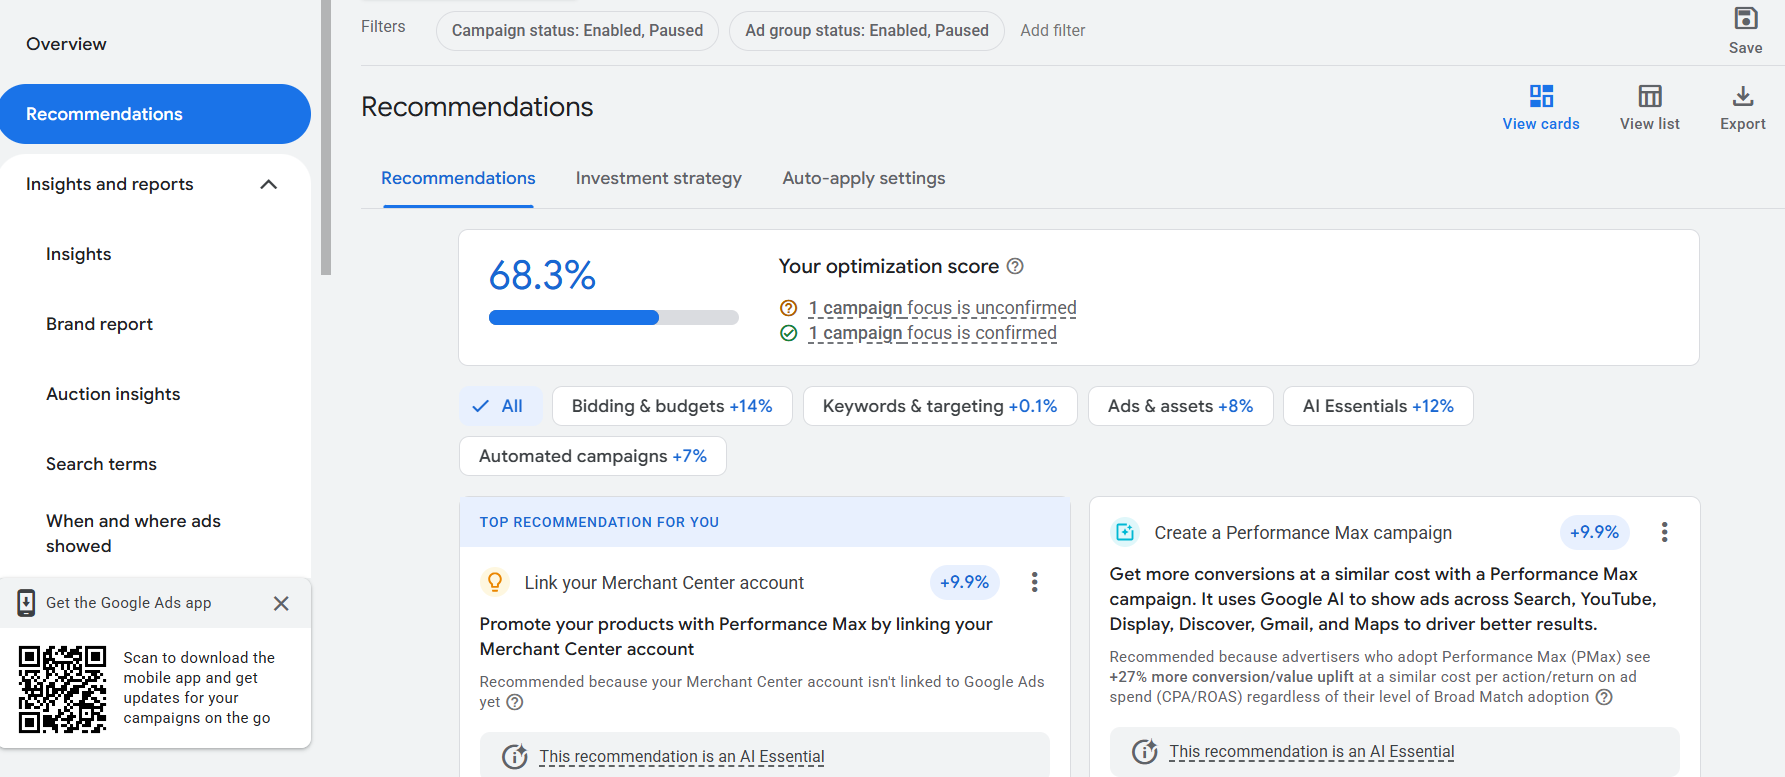Click the campaign focus is unconfirmed link
Screen dimensions: 1785x777
tap(942, 308)
